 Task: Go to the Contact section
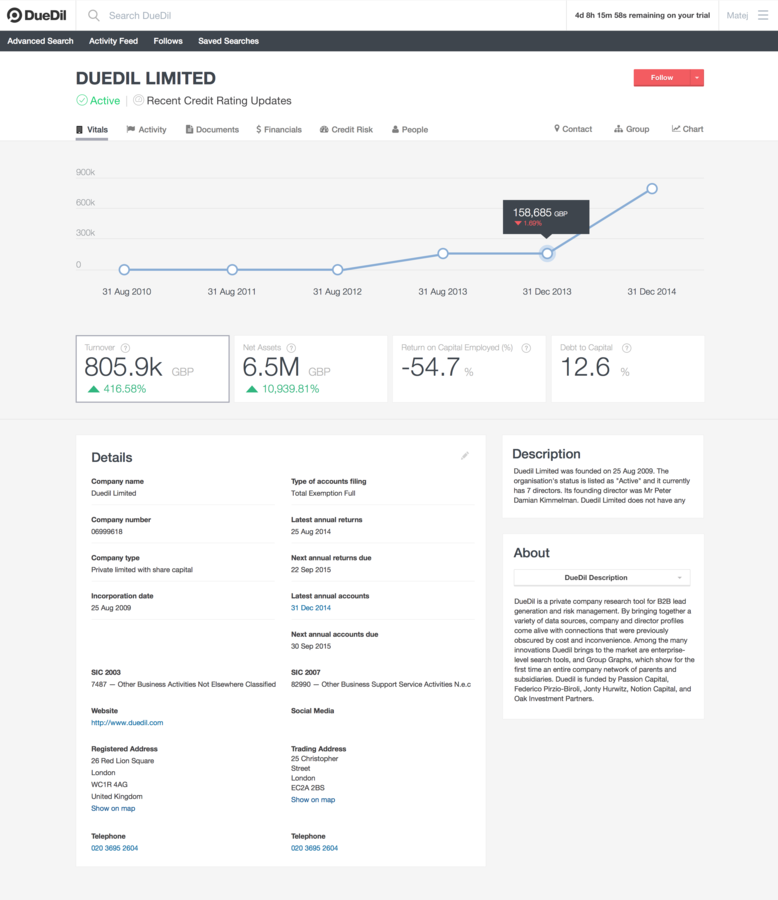[x=573, y=129]
